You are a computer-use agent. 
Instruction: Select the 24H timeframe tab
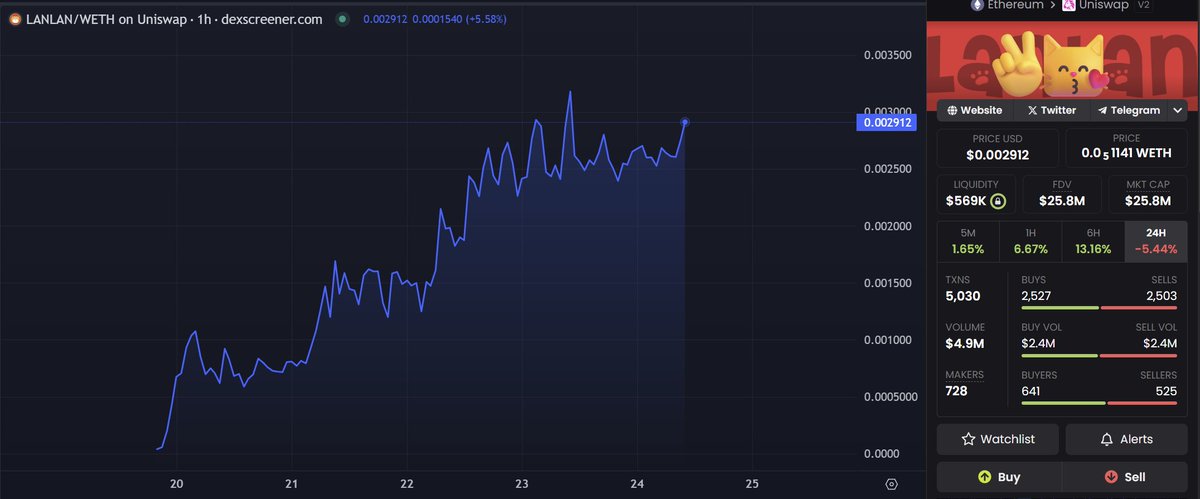(x=1156, y=241)
